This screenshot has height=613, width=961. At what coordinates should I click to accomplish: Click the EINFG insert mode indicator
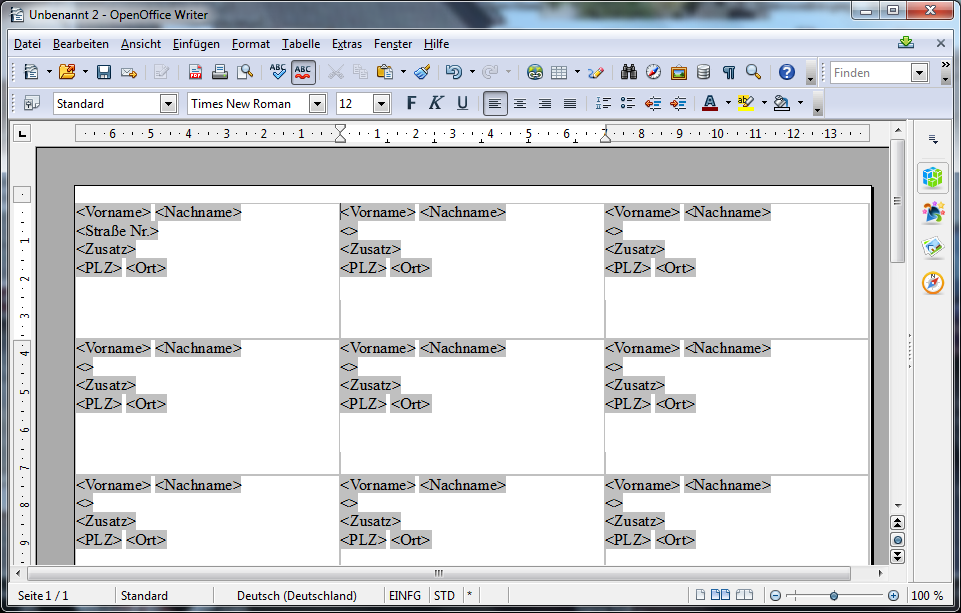pos(404,596)
